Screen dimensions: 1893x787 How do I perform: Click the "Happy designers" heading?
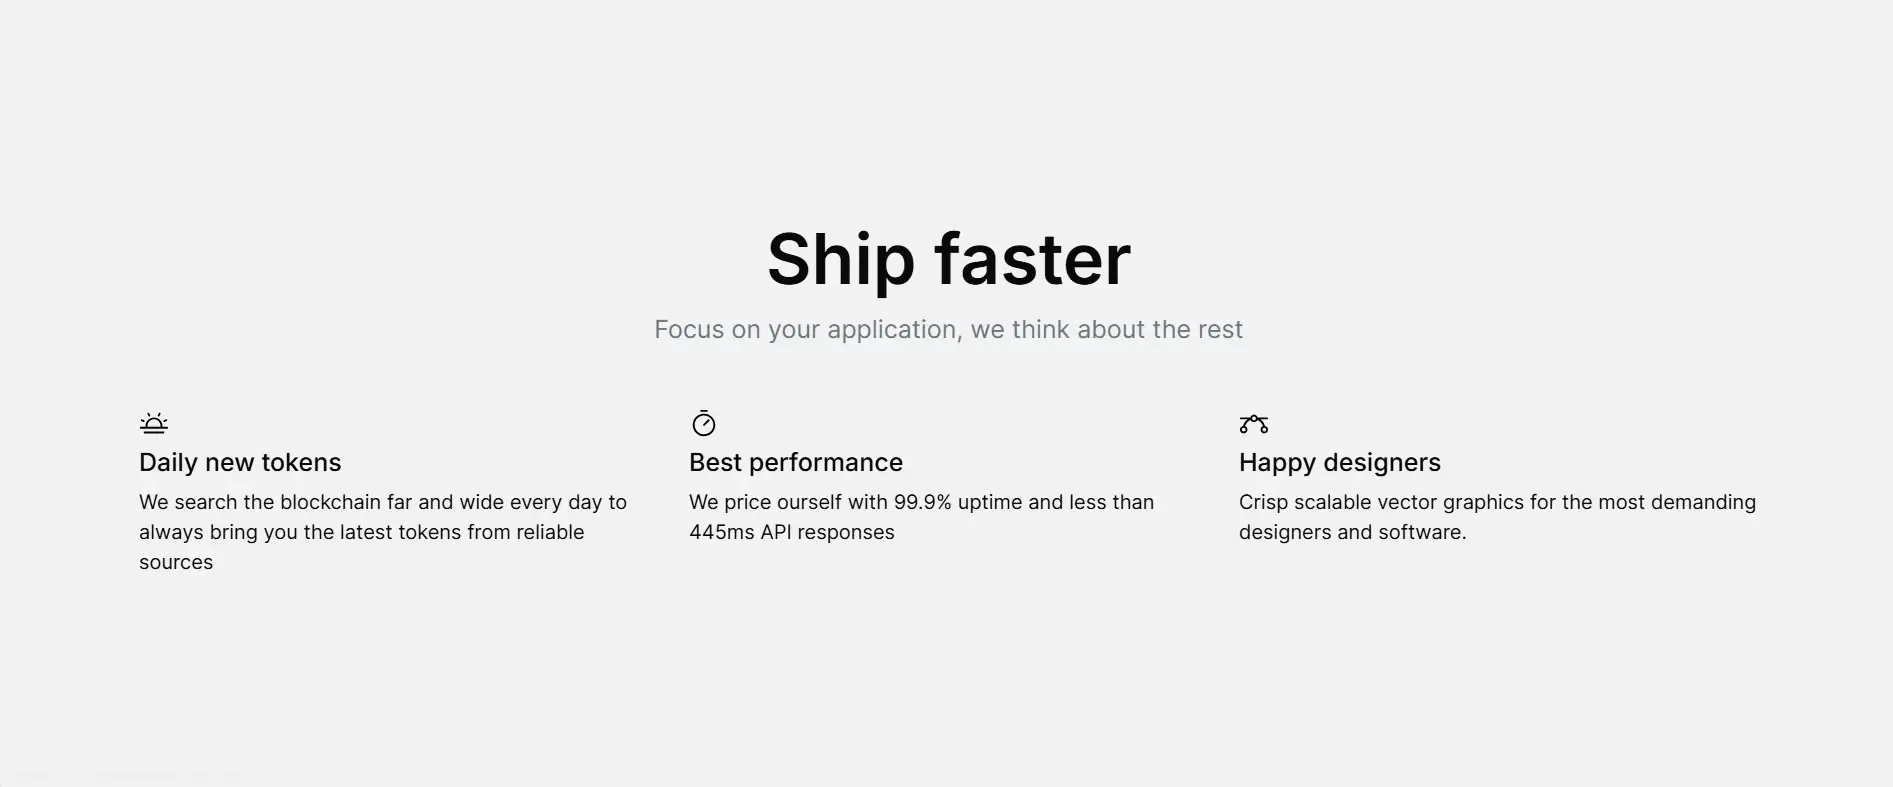pos(1340,462)
